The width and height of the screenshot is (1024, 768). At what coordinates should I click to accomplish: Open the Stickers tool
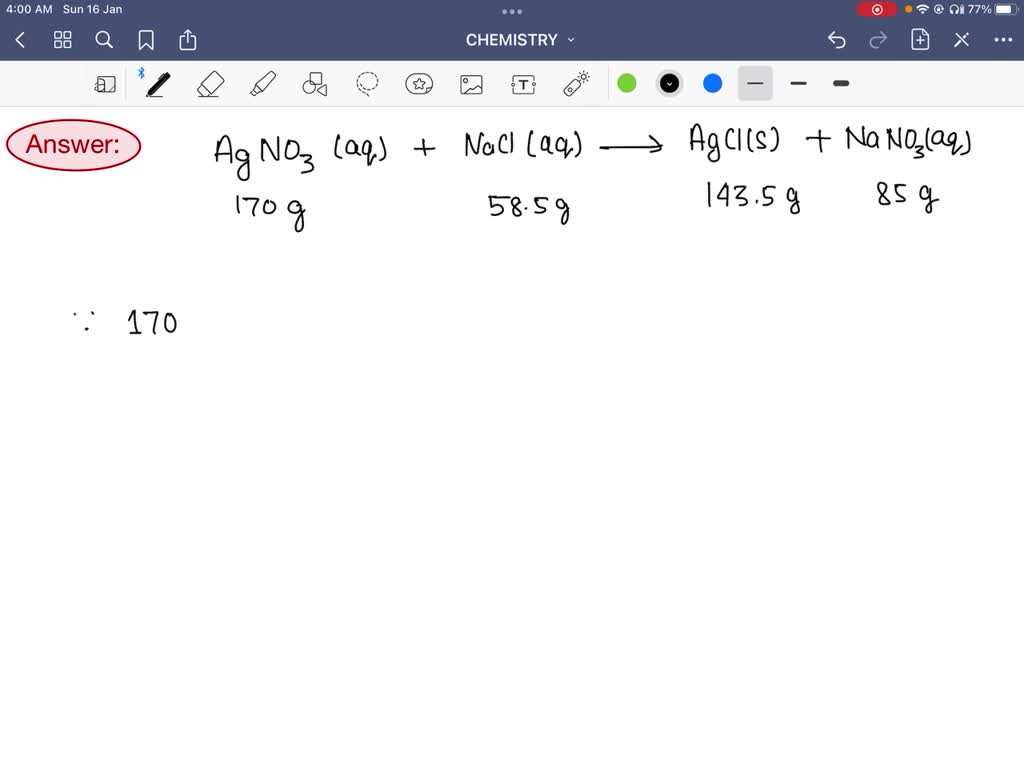419,84
